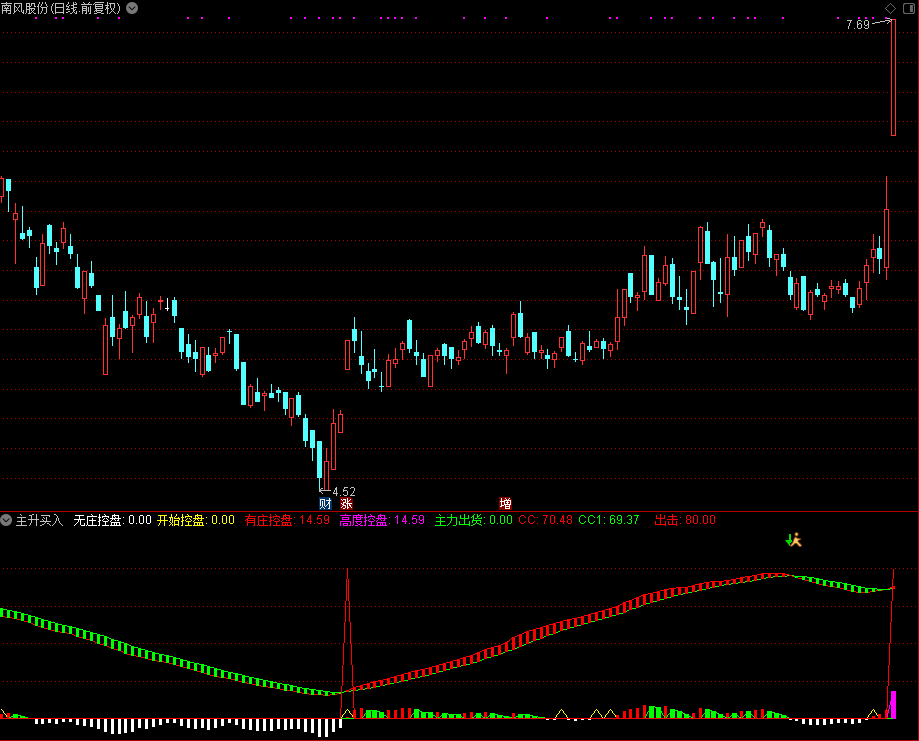
Task: Click the magenta 高度控盘 14.59 label
Action: 381,520
